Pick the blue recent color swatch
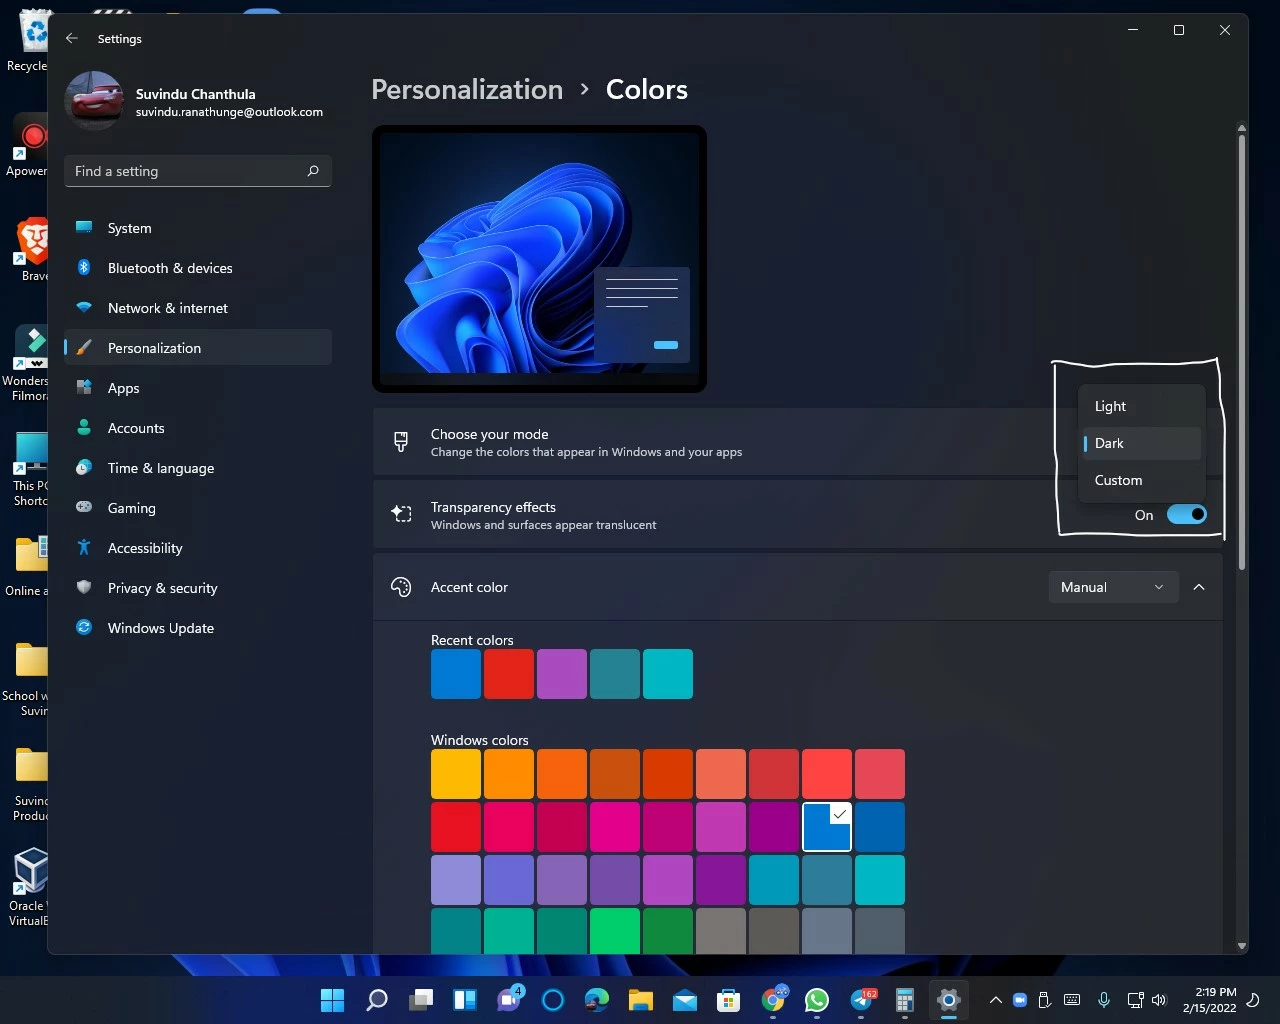This screenshot has width=1280, height=1024. pyautogui.click(x=456, y=674)
